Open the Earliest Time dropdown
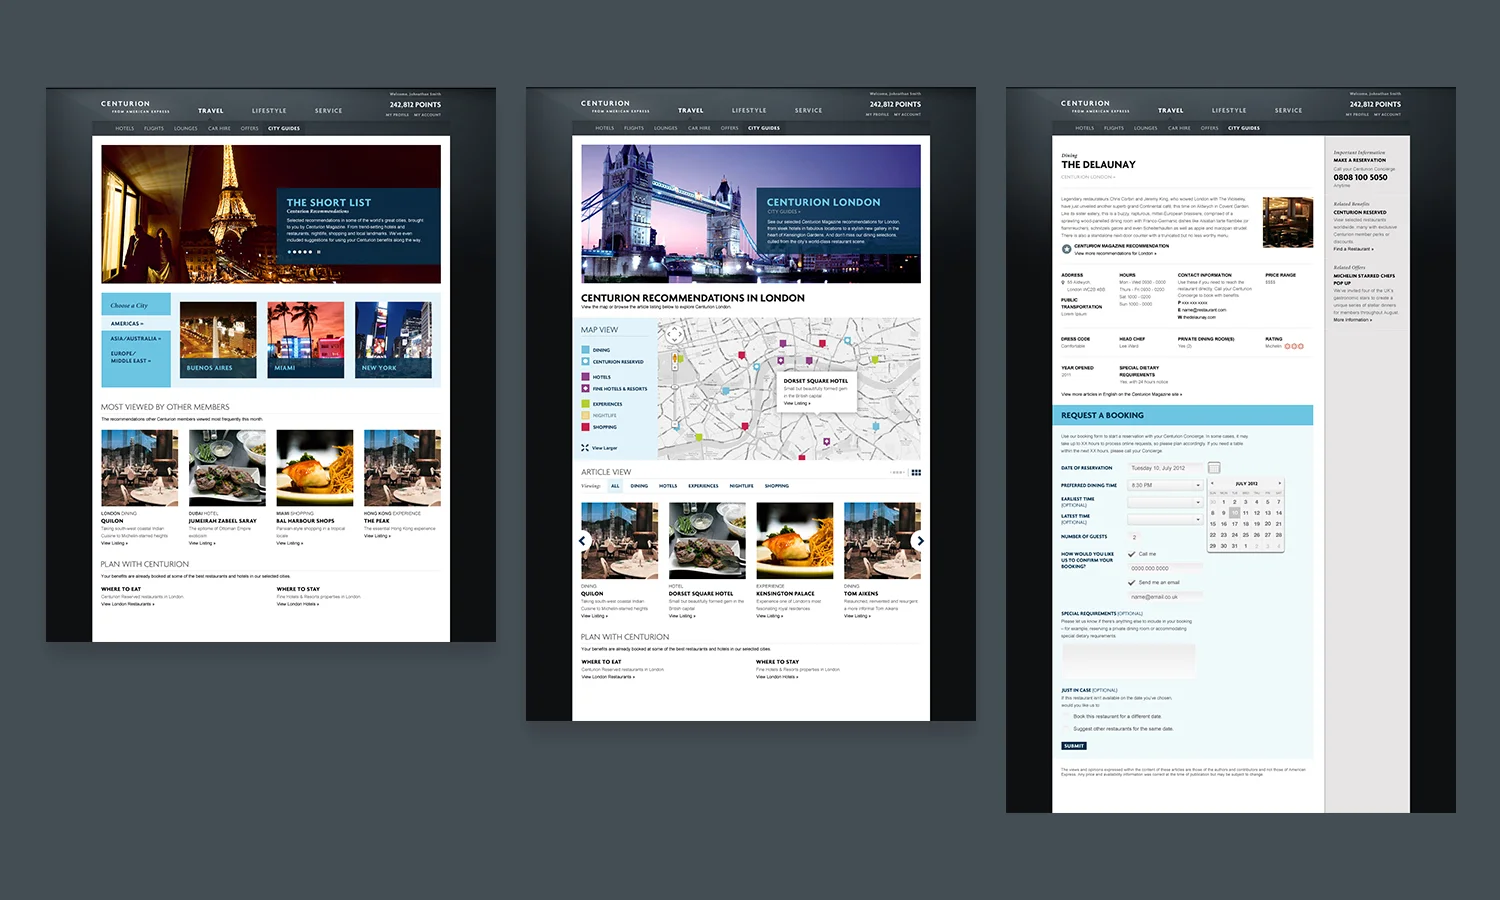Screen dimensions: 1500x900 point(1165,501)
